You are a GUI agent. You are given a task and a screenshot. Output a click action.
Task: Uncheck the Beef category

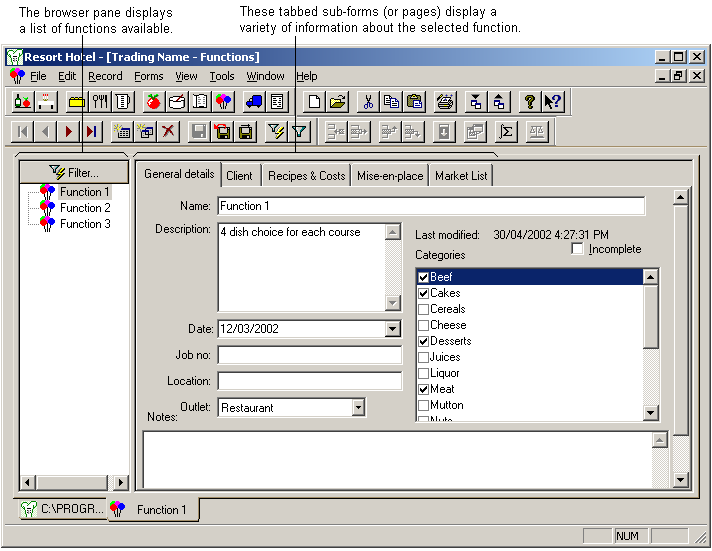point(423,277)
